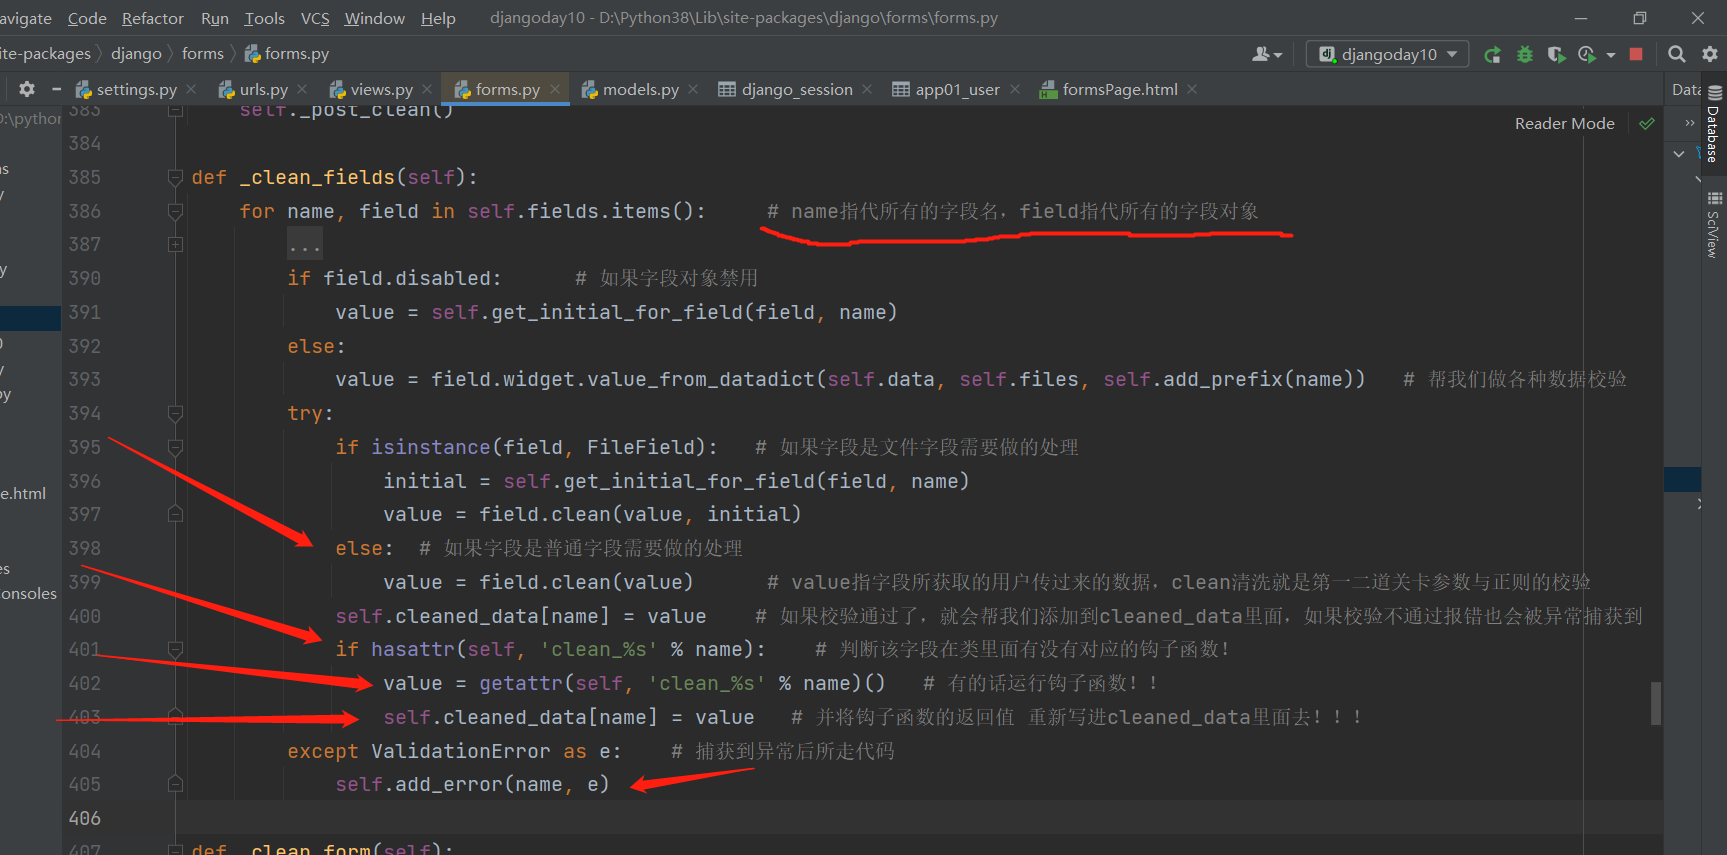Collapse the hasattr if block at line 401
The image size is (1727, 855).
pos(176,649)
